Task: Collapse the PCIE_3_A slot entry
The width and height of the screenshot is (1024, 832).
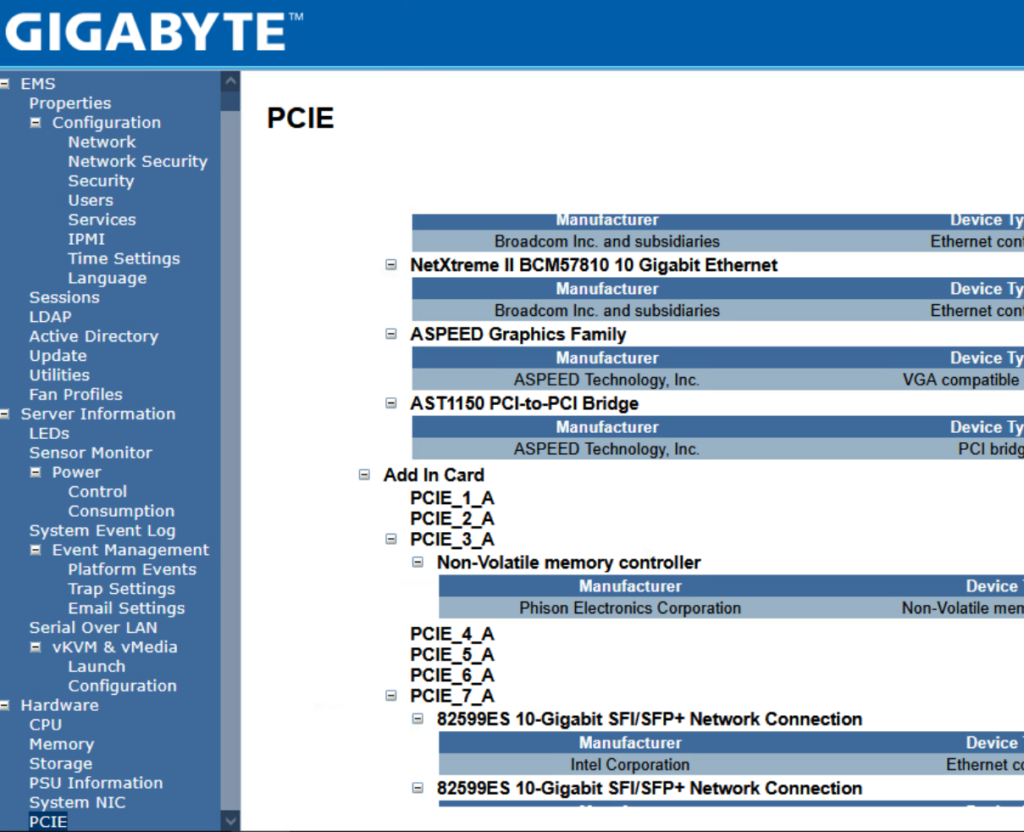Action: pyautogui.click(x=392, y=540)
